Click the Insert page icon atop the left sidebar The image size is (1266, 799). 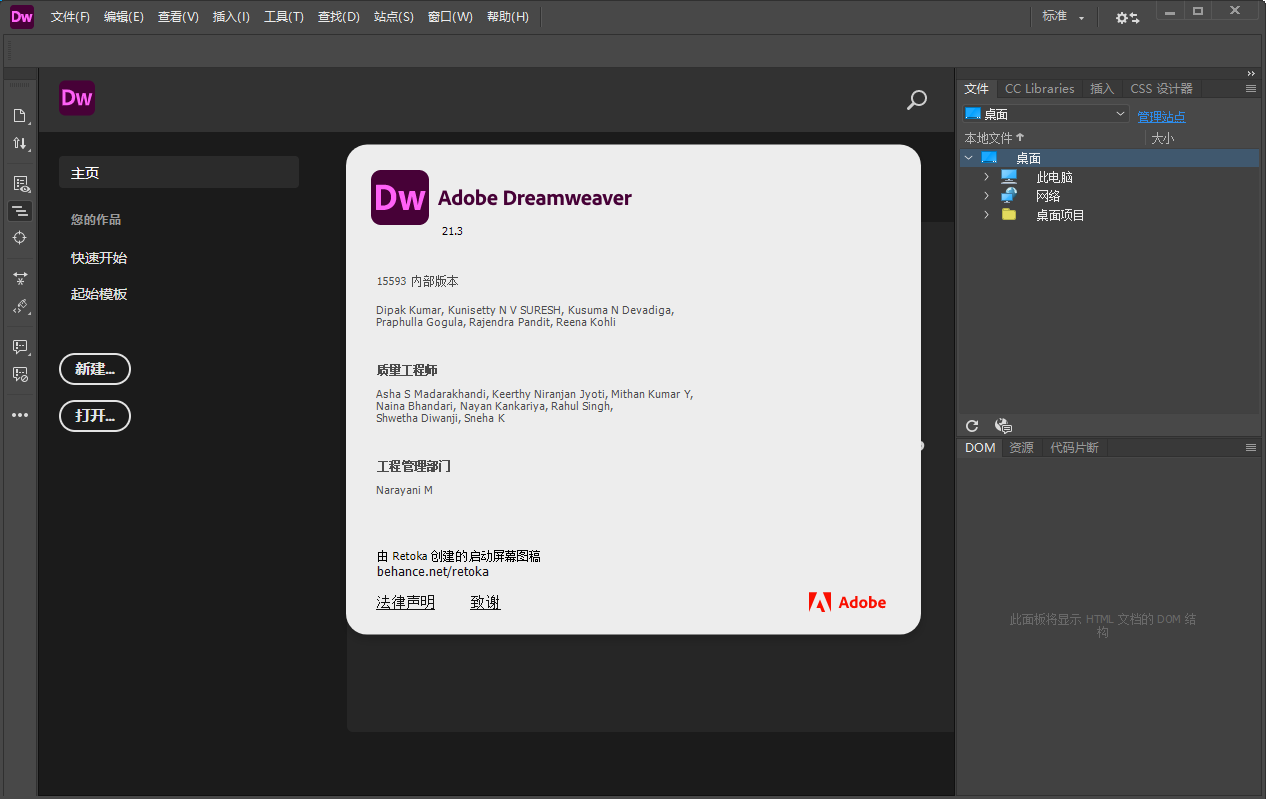click(x=20, y=115)
